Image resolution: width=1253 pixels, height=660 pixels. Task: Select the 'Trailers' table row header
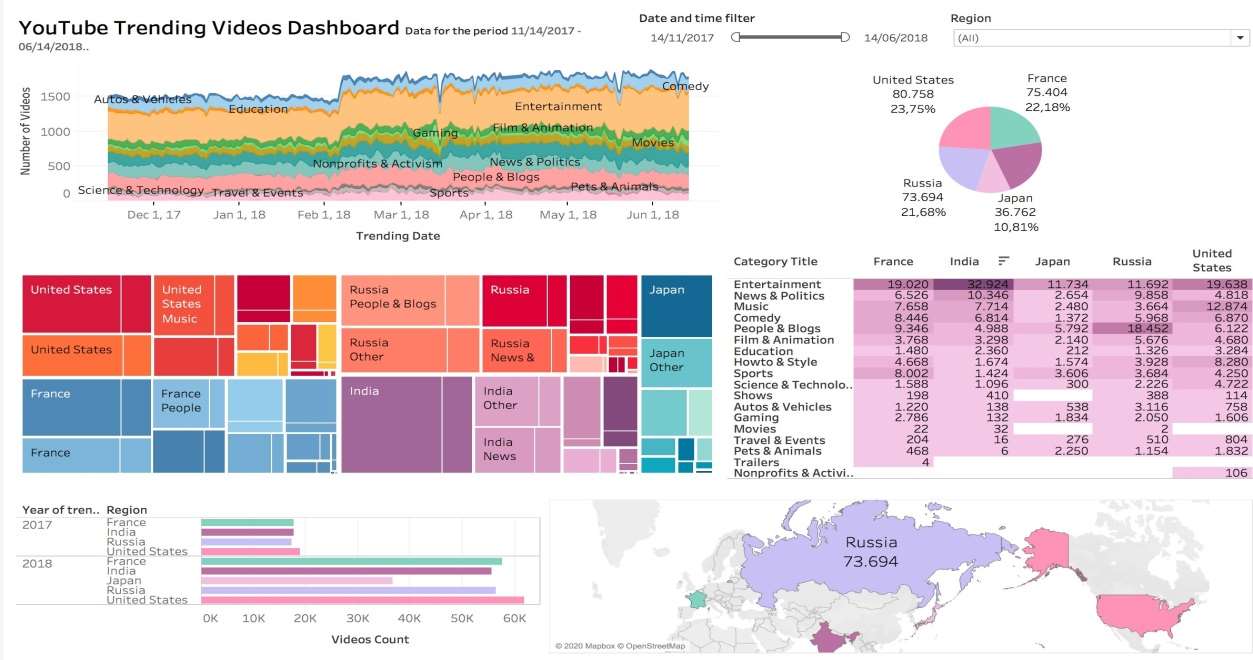(x=755, y=462)
